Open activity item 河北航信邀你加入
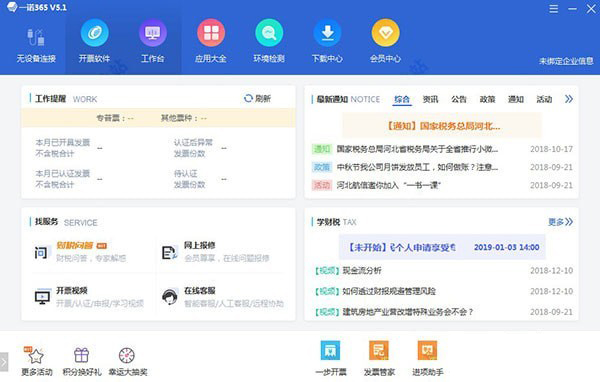 [x=388, y=185]
